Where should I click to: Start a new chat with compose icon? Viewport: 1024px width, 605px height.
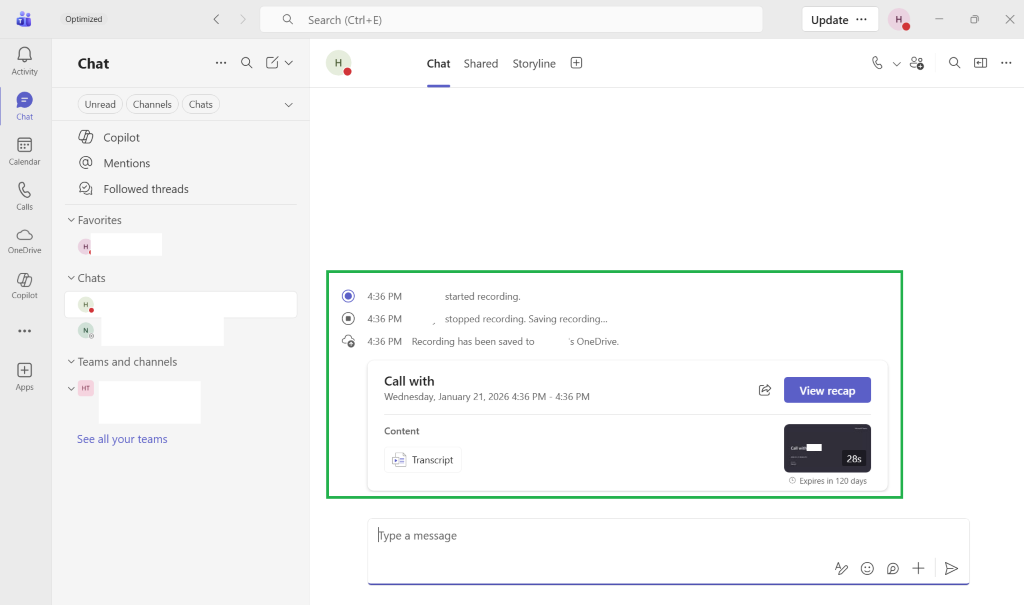coord(272,63)
